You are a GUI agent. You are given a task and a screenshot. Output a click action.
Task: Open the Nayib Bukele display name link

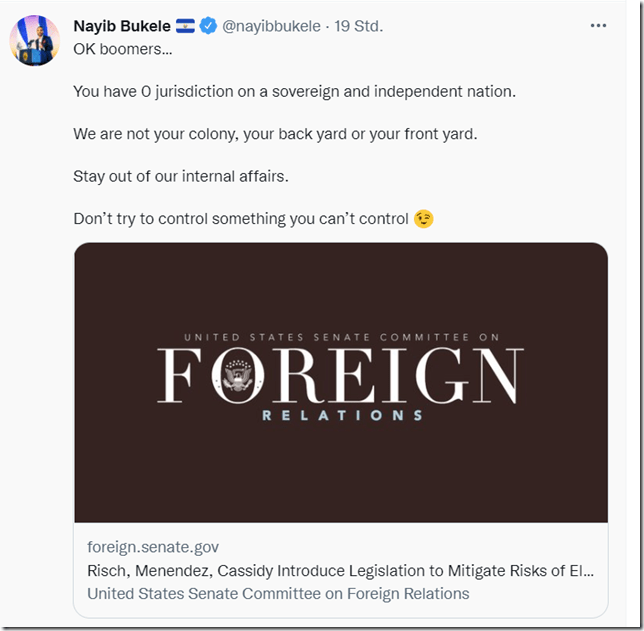[122, 27]
